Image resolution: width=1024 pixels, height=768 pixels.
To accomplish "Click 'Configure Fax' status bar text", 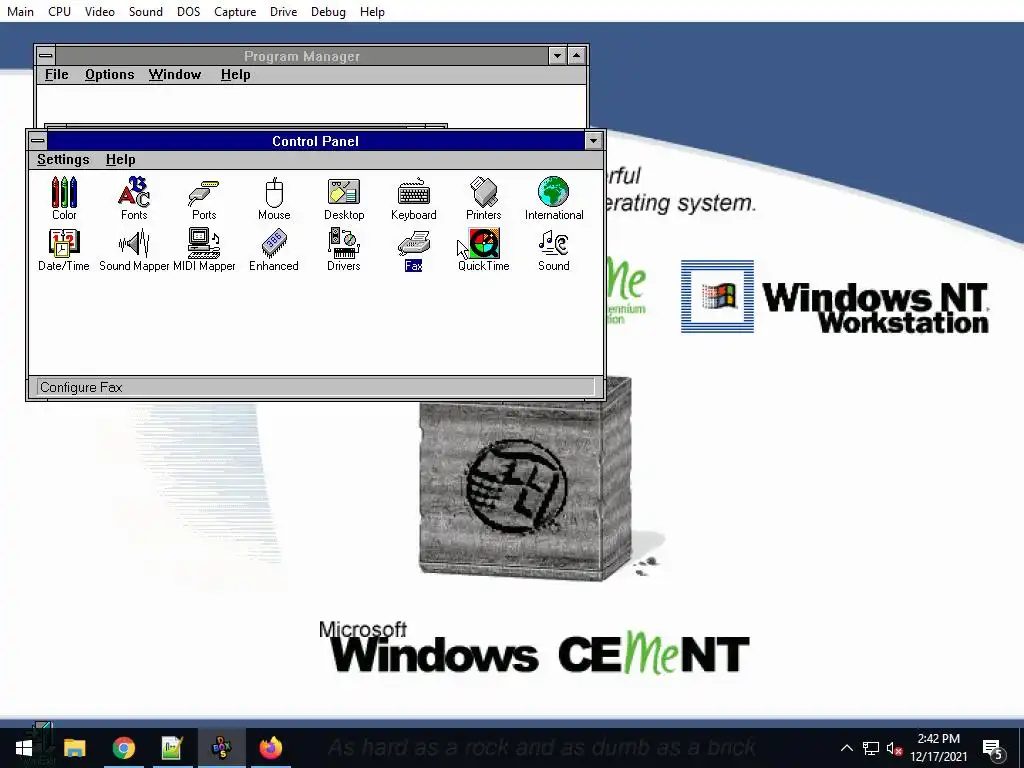I will [x=81, y=387].
